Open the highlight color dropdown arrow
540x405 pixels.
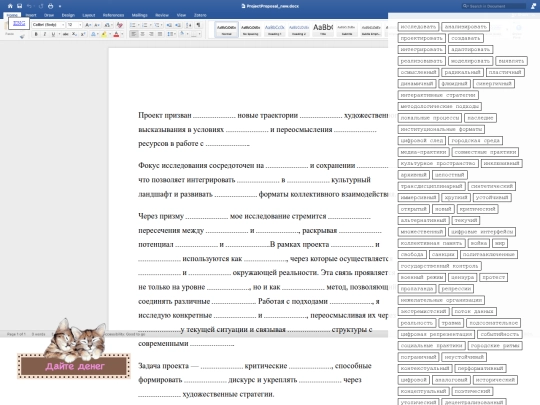[110, 34]
